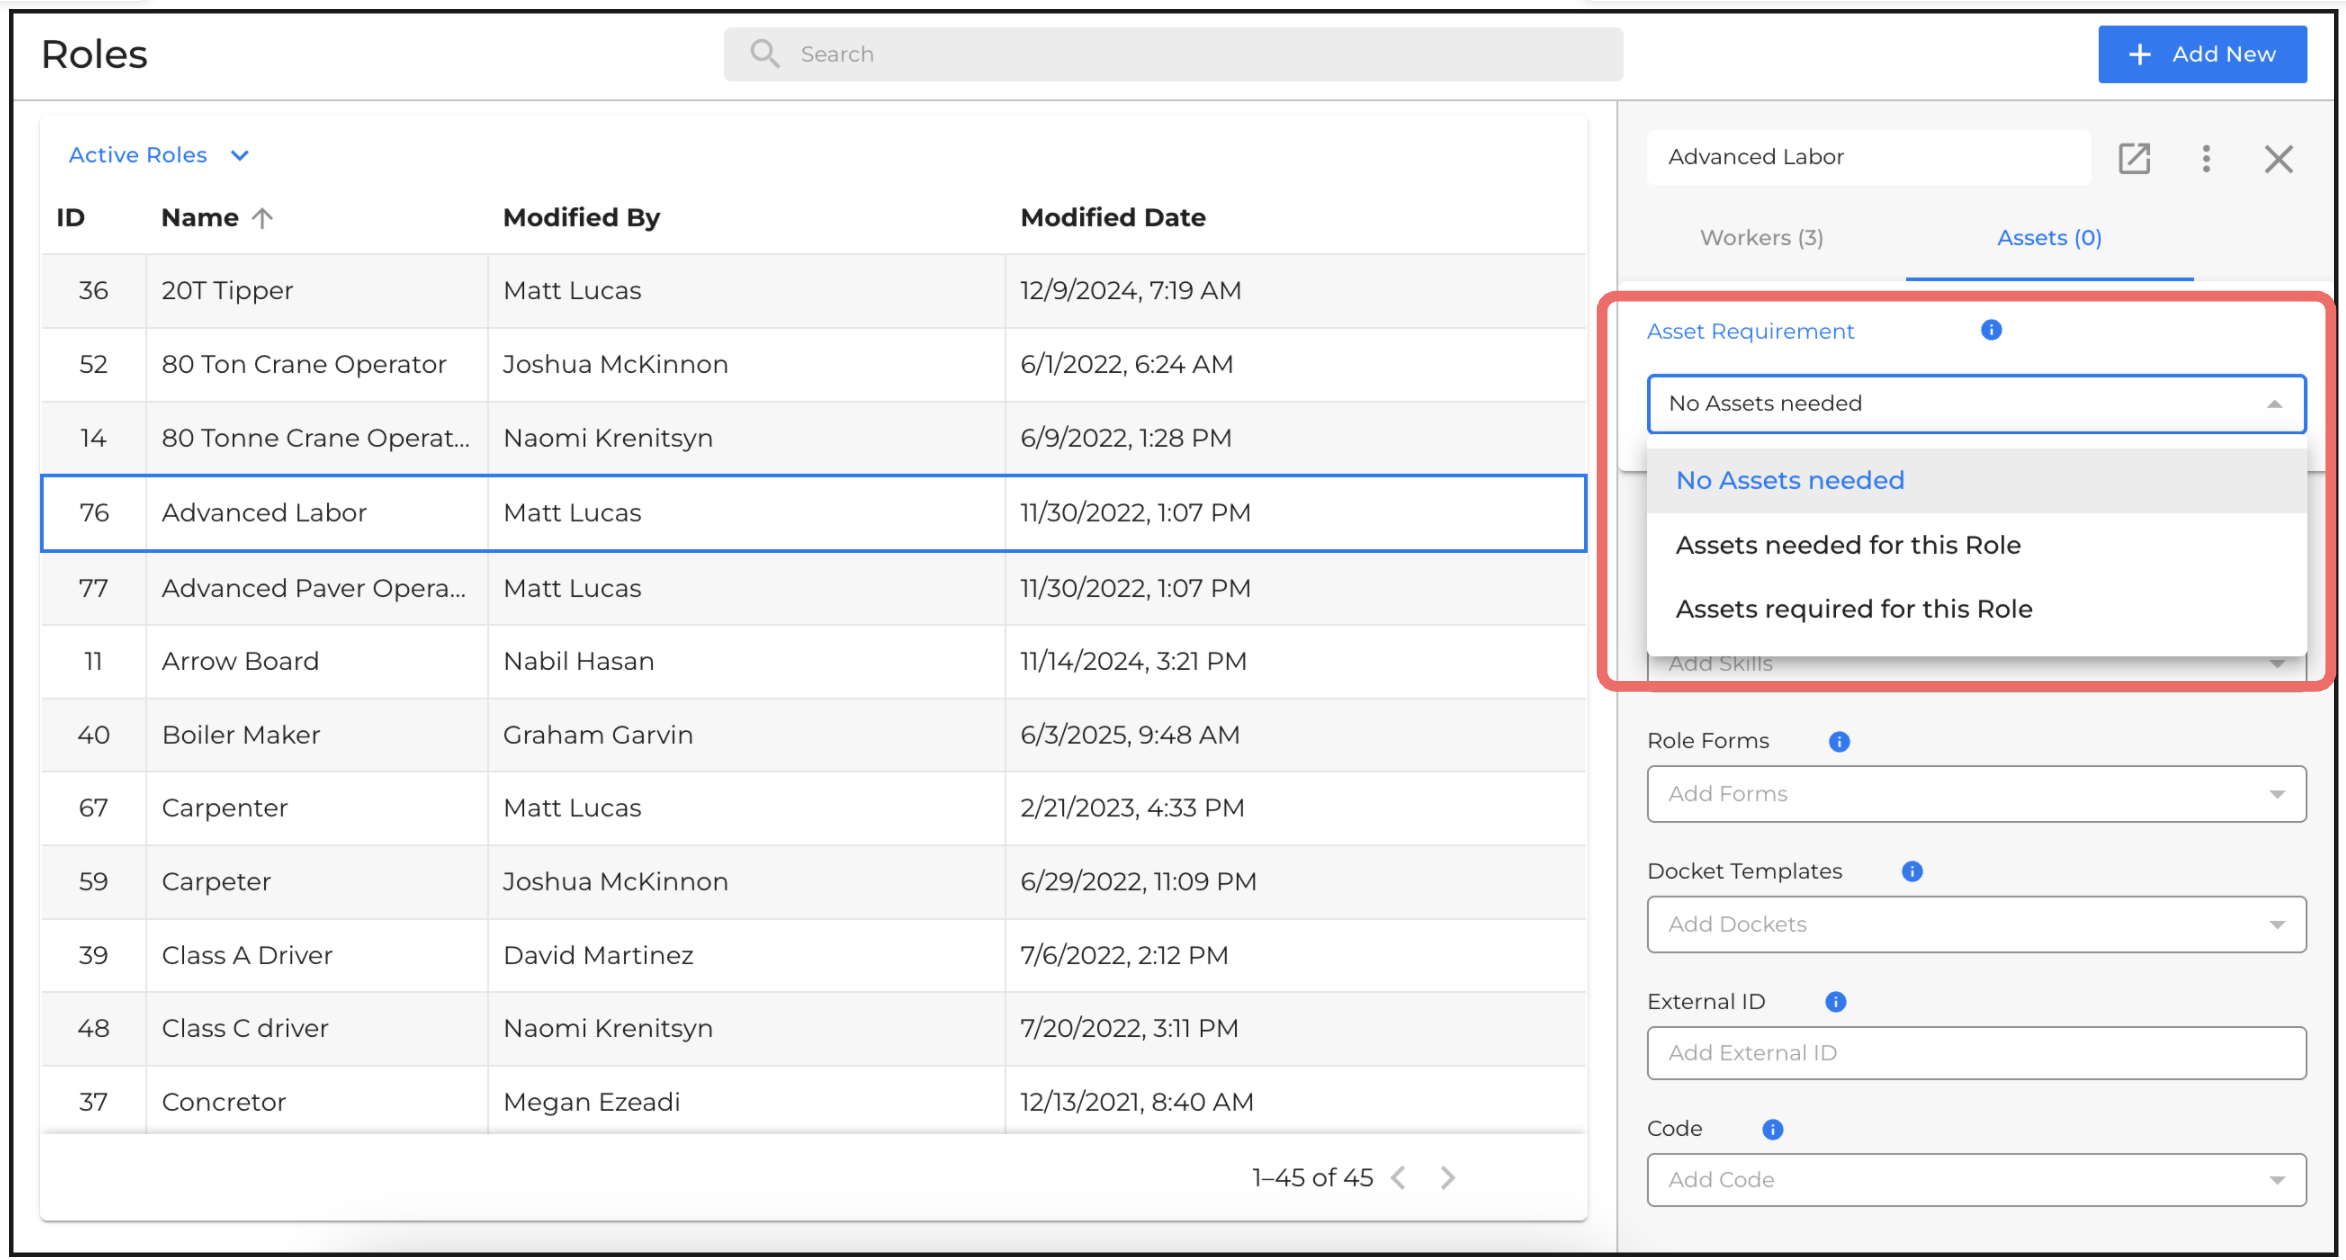Click the Asset Requirement info icon
Viewport: 2346px width, 1260px height.
point(1991,330)
